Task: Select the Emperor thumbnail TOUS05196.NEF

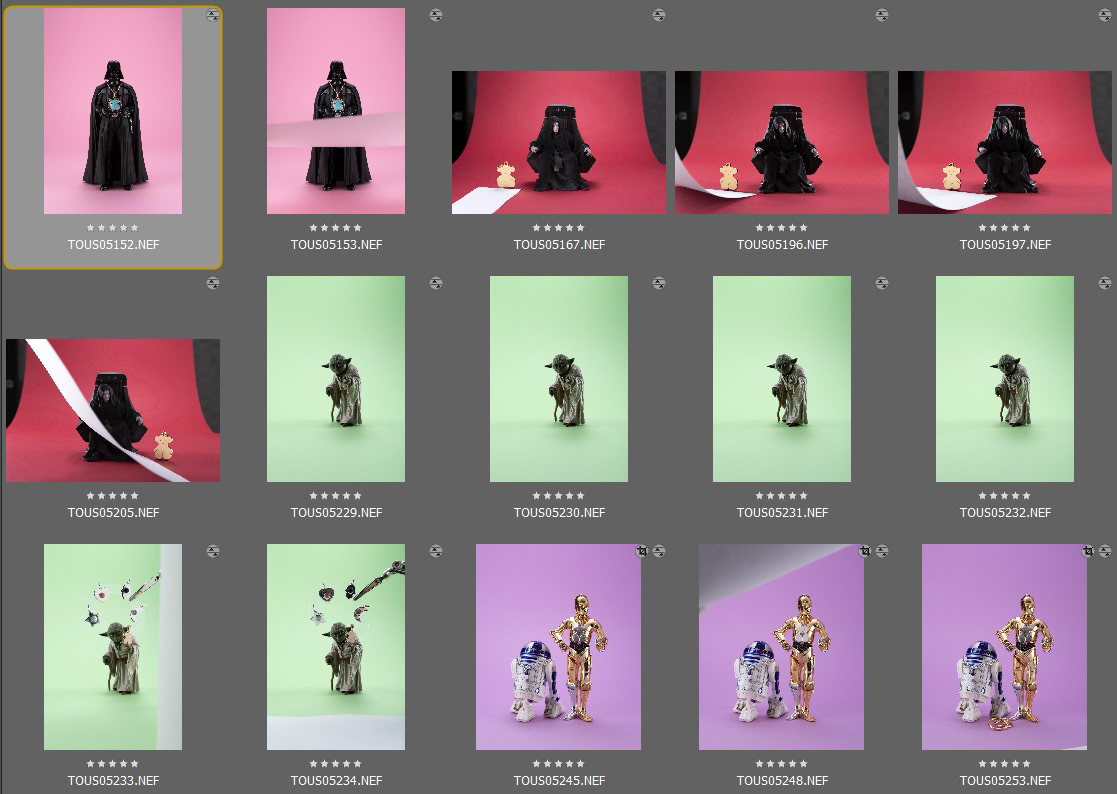Action: click(x=781, y=142)
